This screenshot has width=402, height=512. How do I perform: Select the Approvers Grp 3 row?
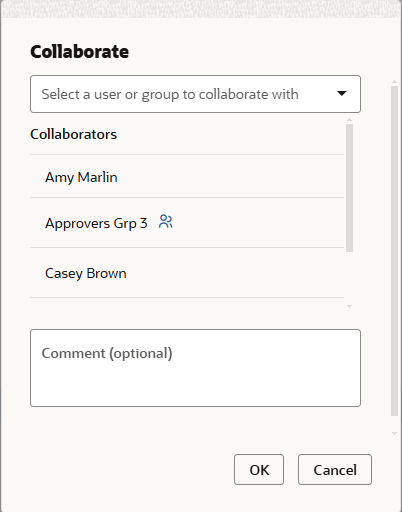(187, 223)
